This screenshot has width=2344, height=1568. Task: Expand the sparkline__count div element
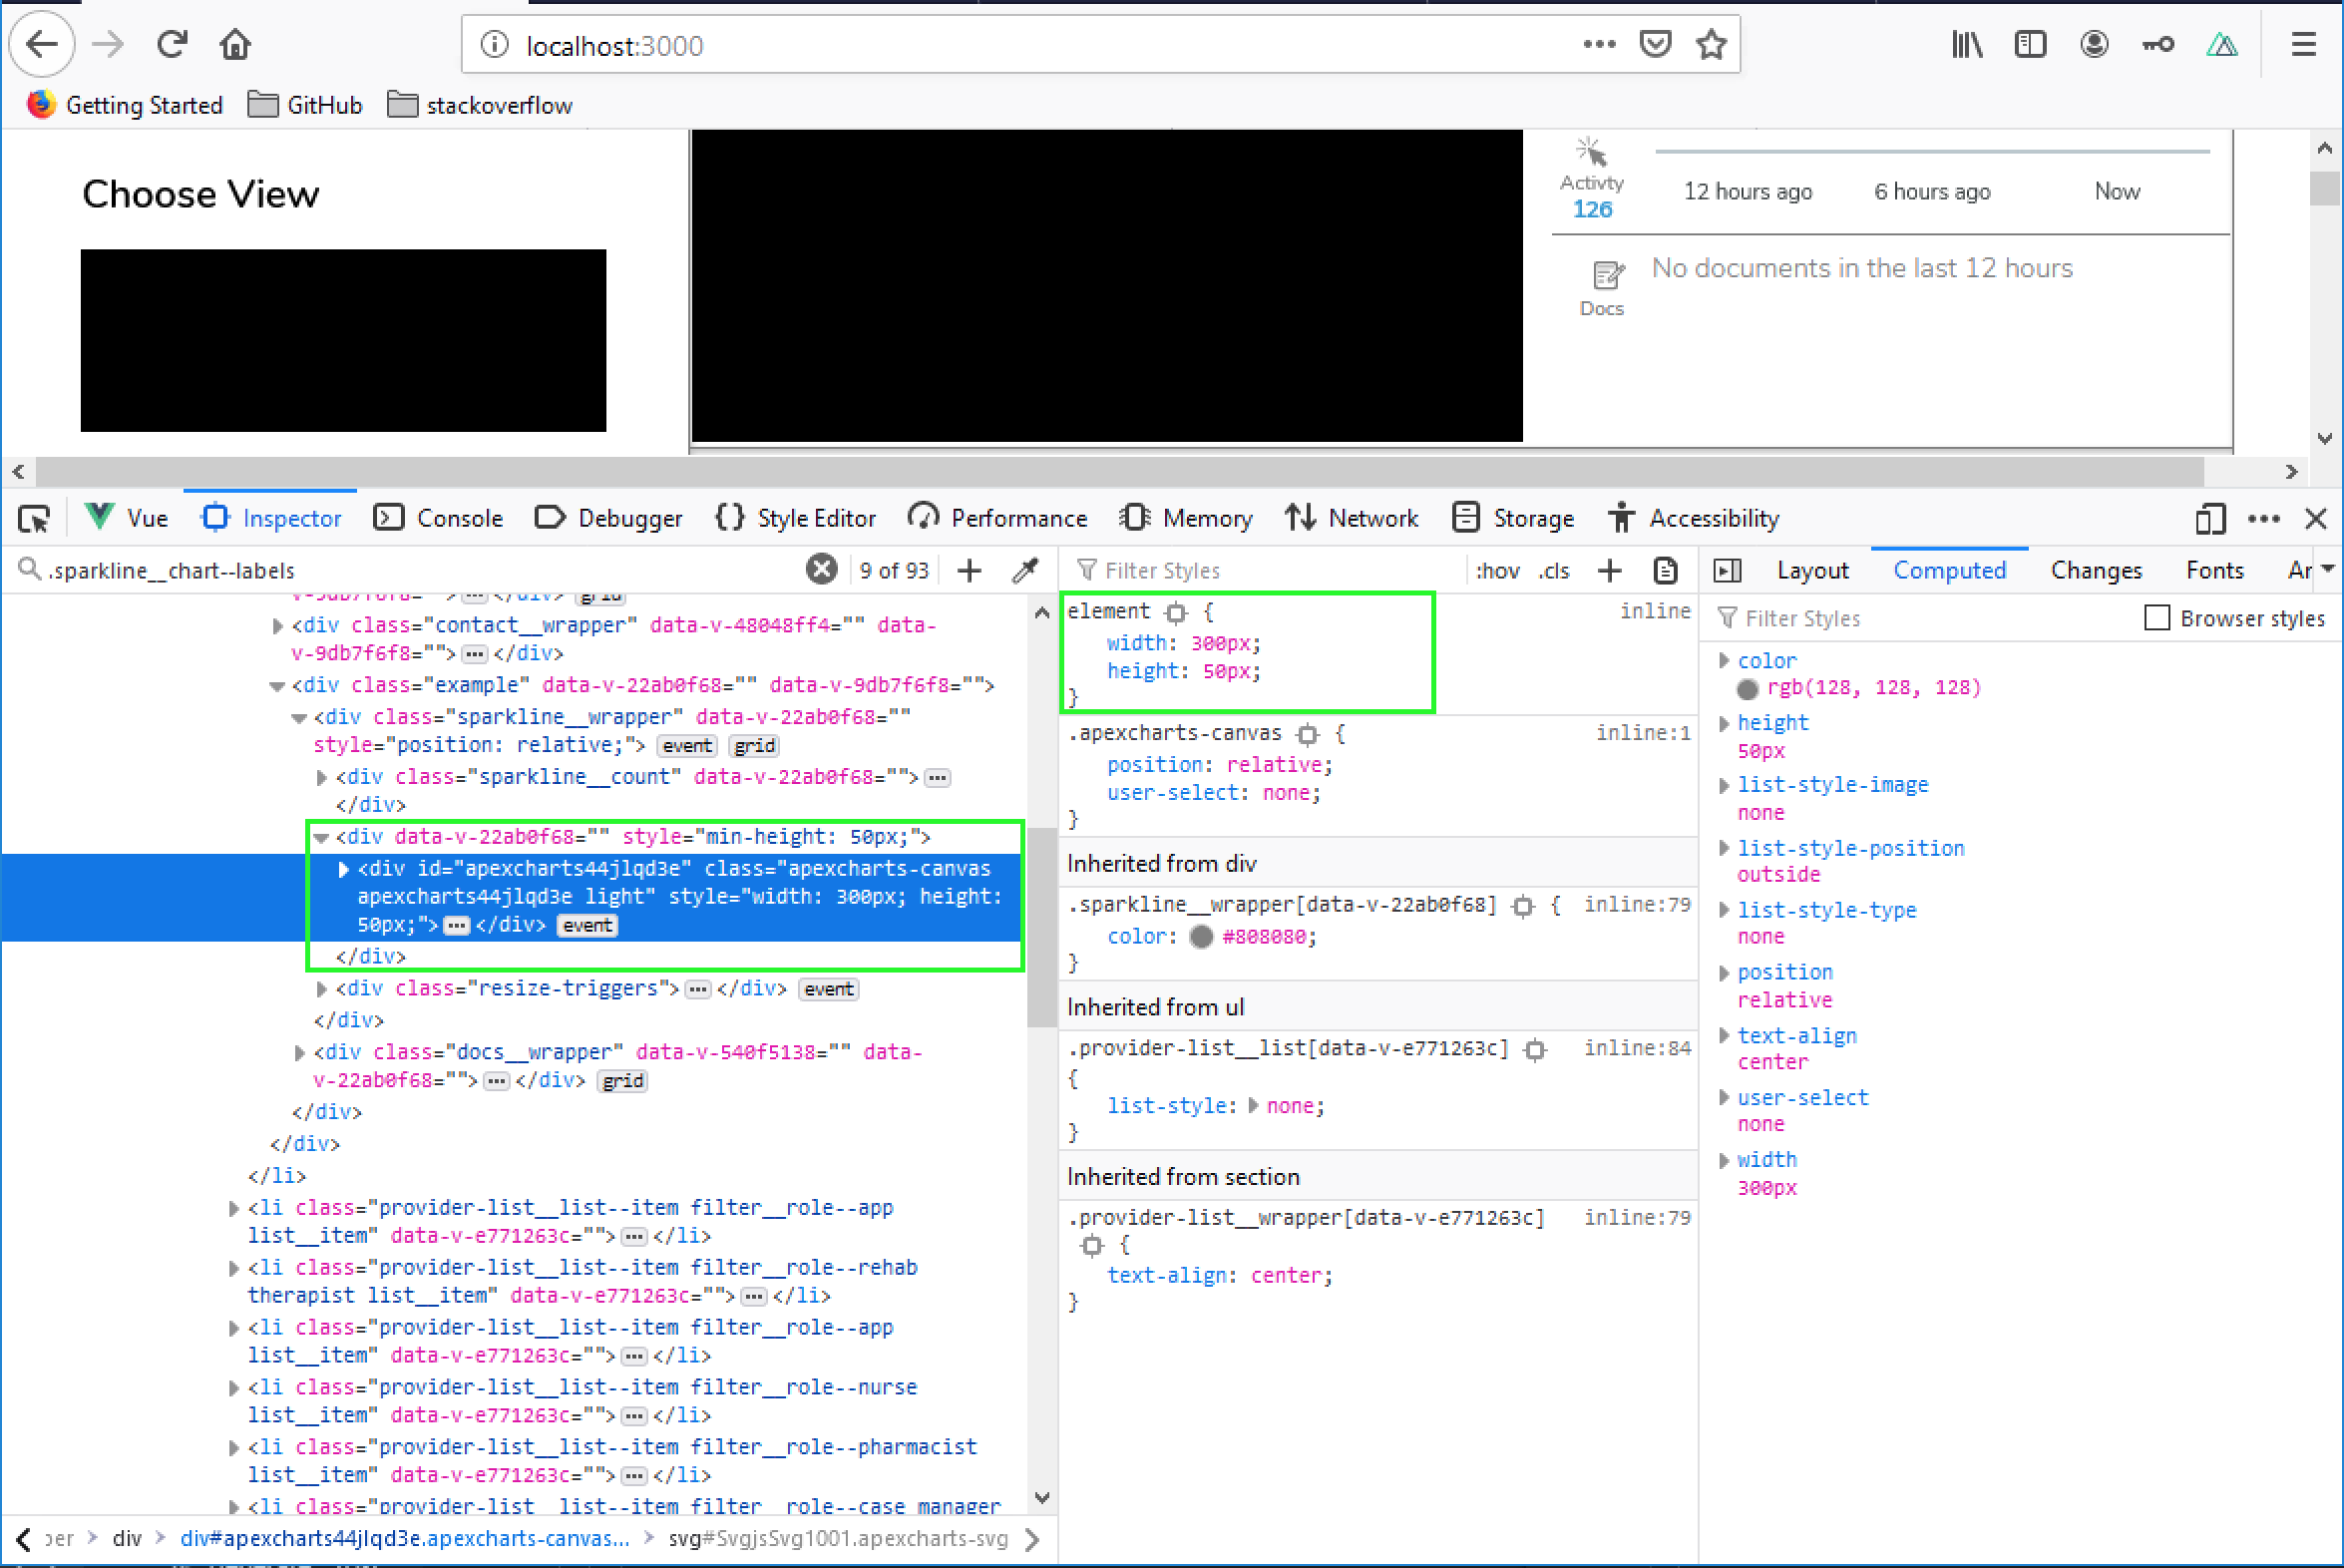coord(321,776)
